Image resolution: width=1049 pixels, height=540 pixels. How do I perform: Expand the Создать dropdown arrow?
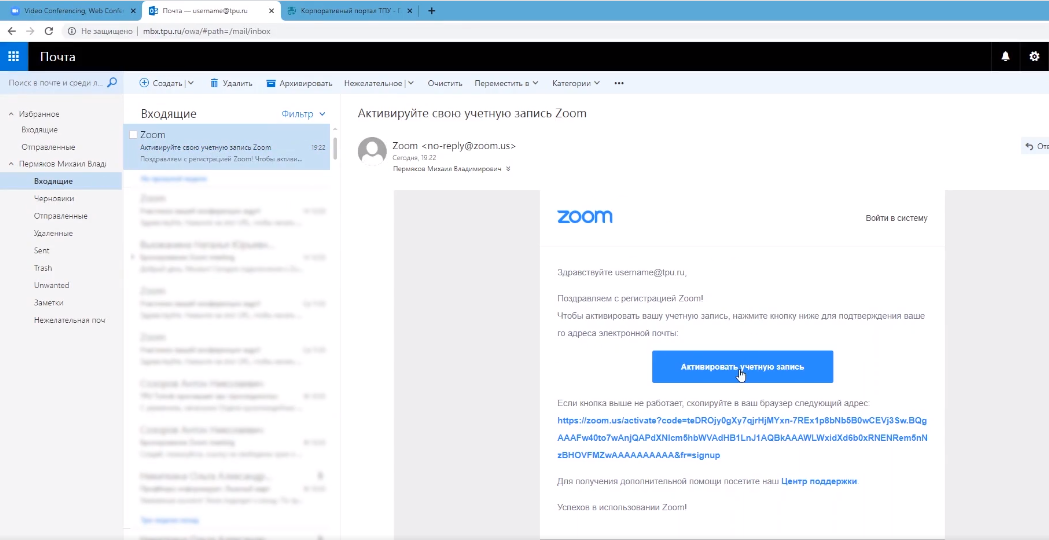tap(191, 83)
